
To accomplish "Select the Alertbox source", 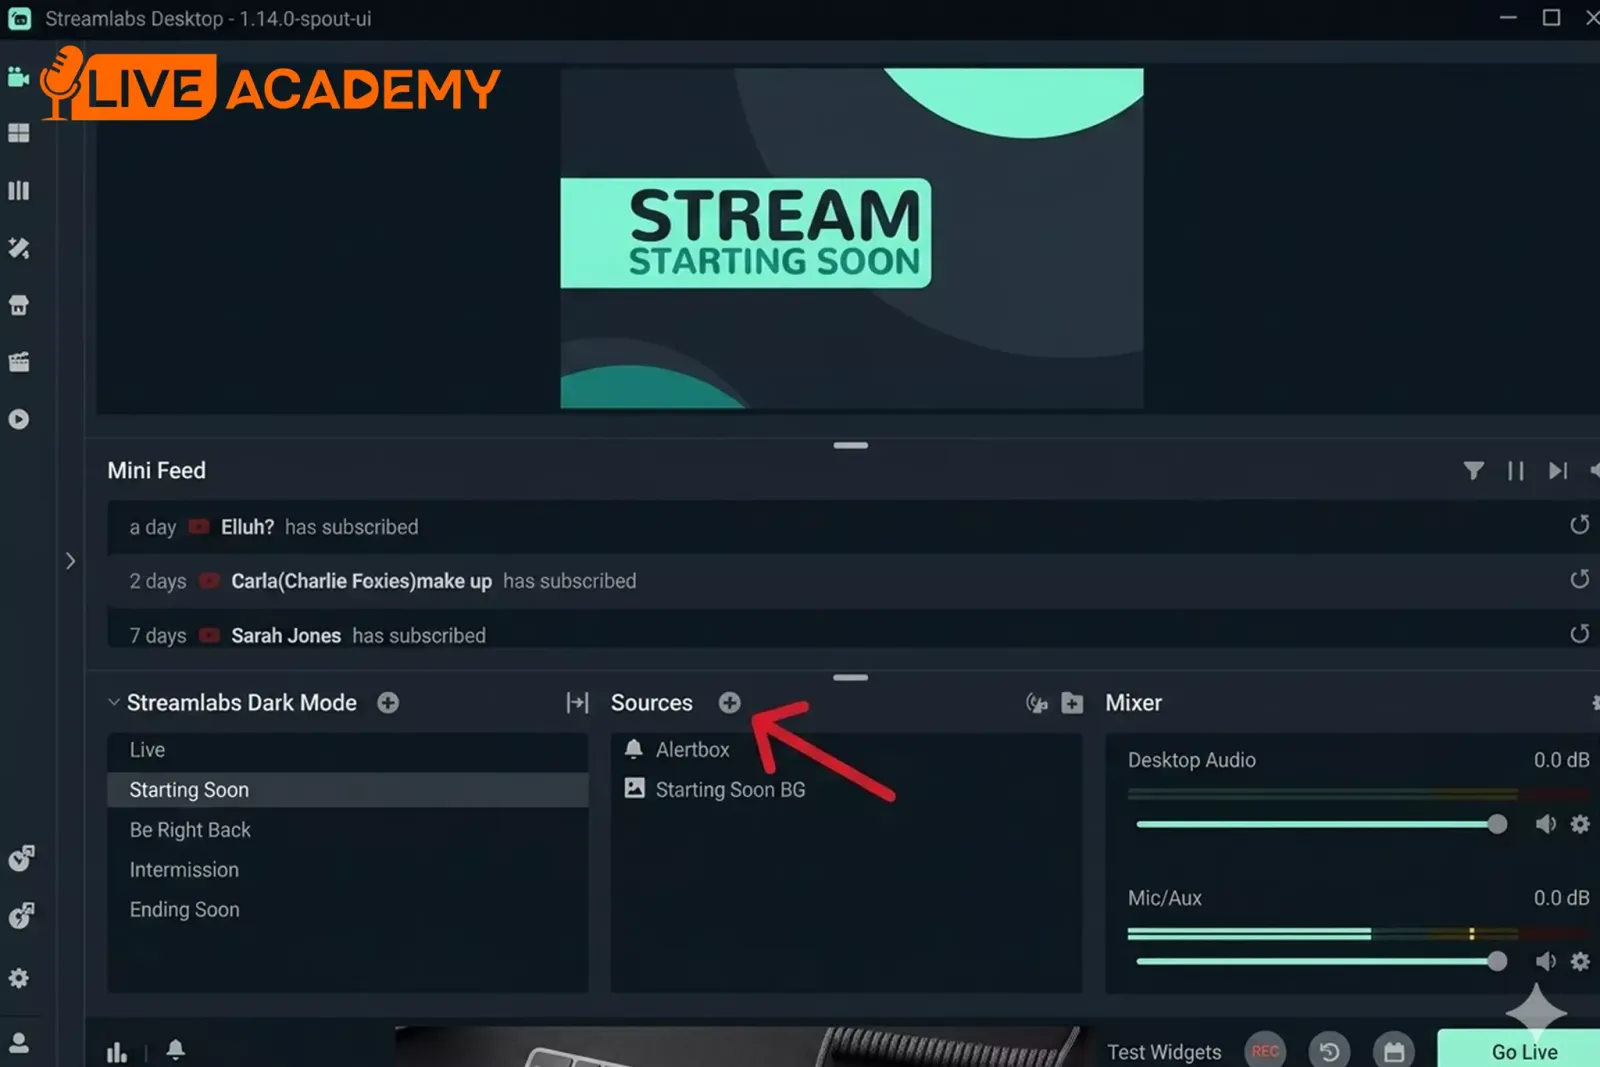I will click(x=846, y=750).
